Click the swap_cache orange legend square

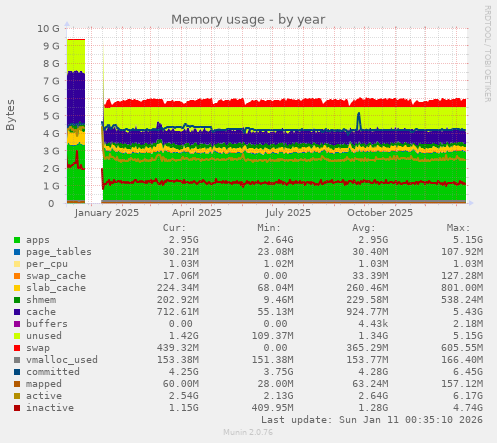[17, 276]
